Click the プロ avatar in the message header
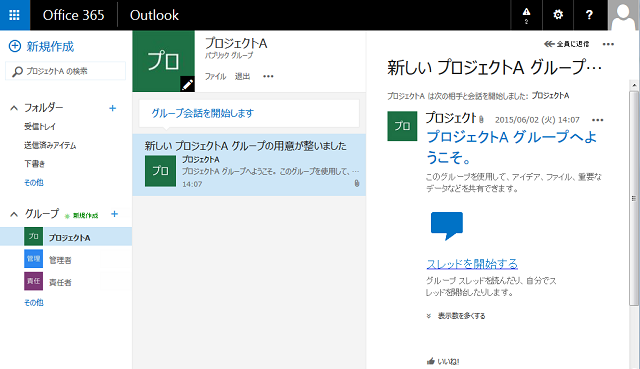 coord(402,126)
